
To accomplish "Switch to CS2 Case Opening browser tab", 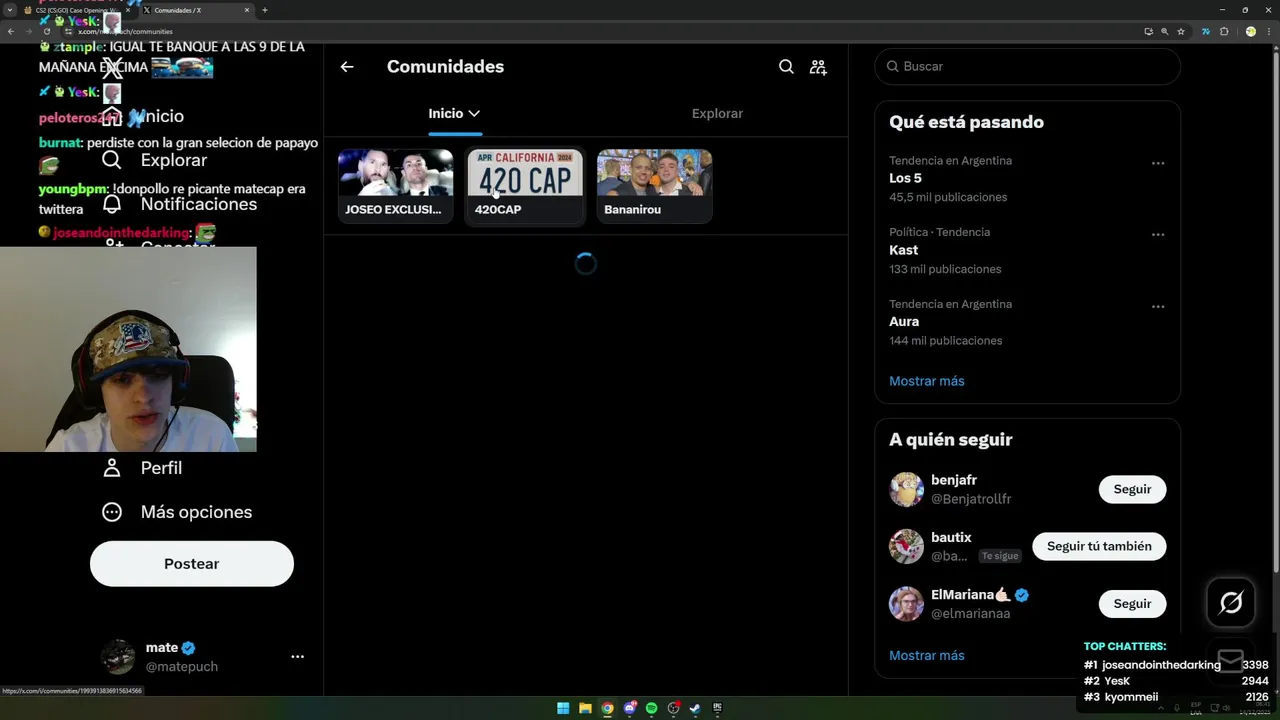I will (x=78, y=10).
